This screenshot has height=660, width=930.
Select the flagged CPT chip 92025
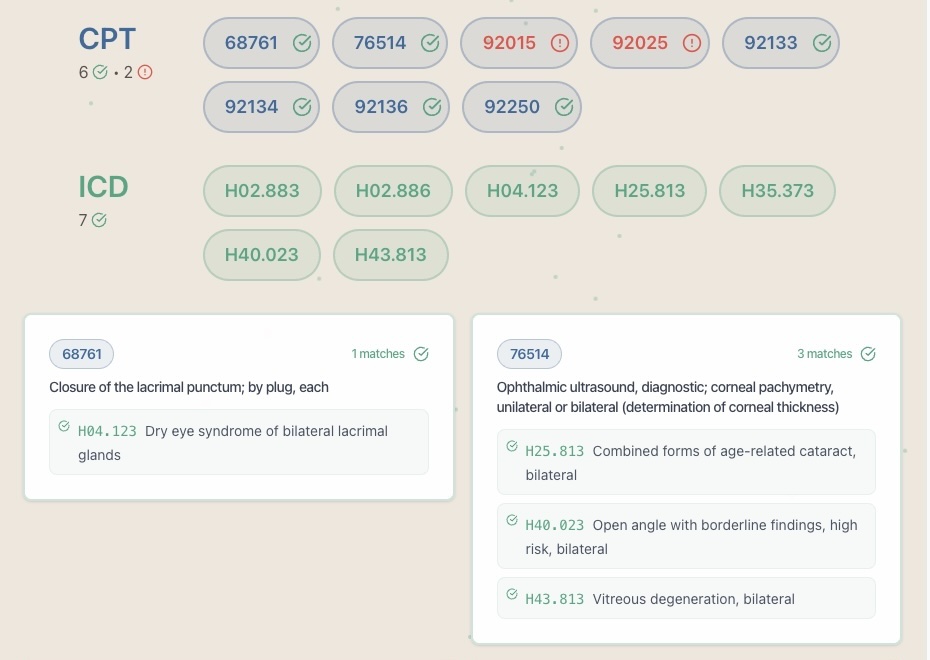[x=649, y=43]
